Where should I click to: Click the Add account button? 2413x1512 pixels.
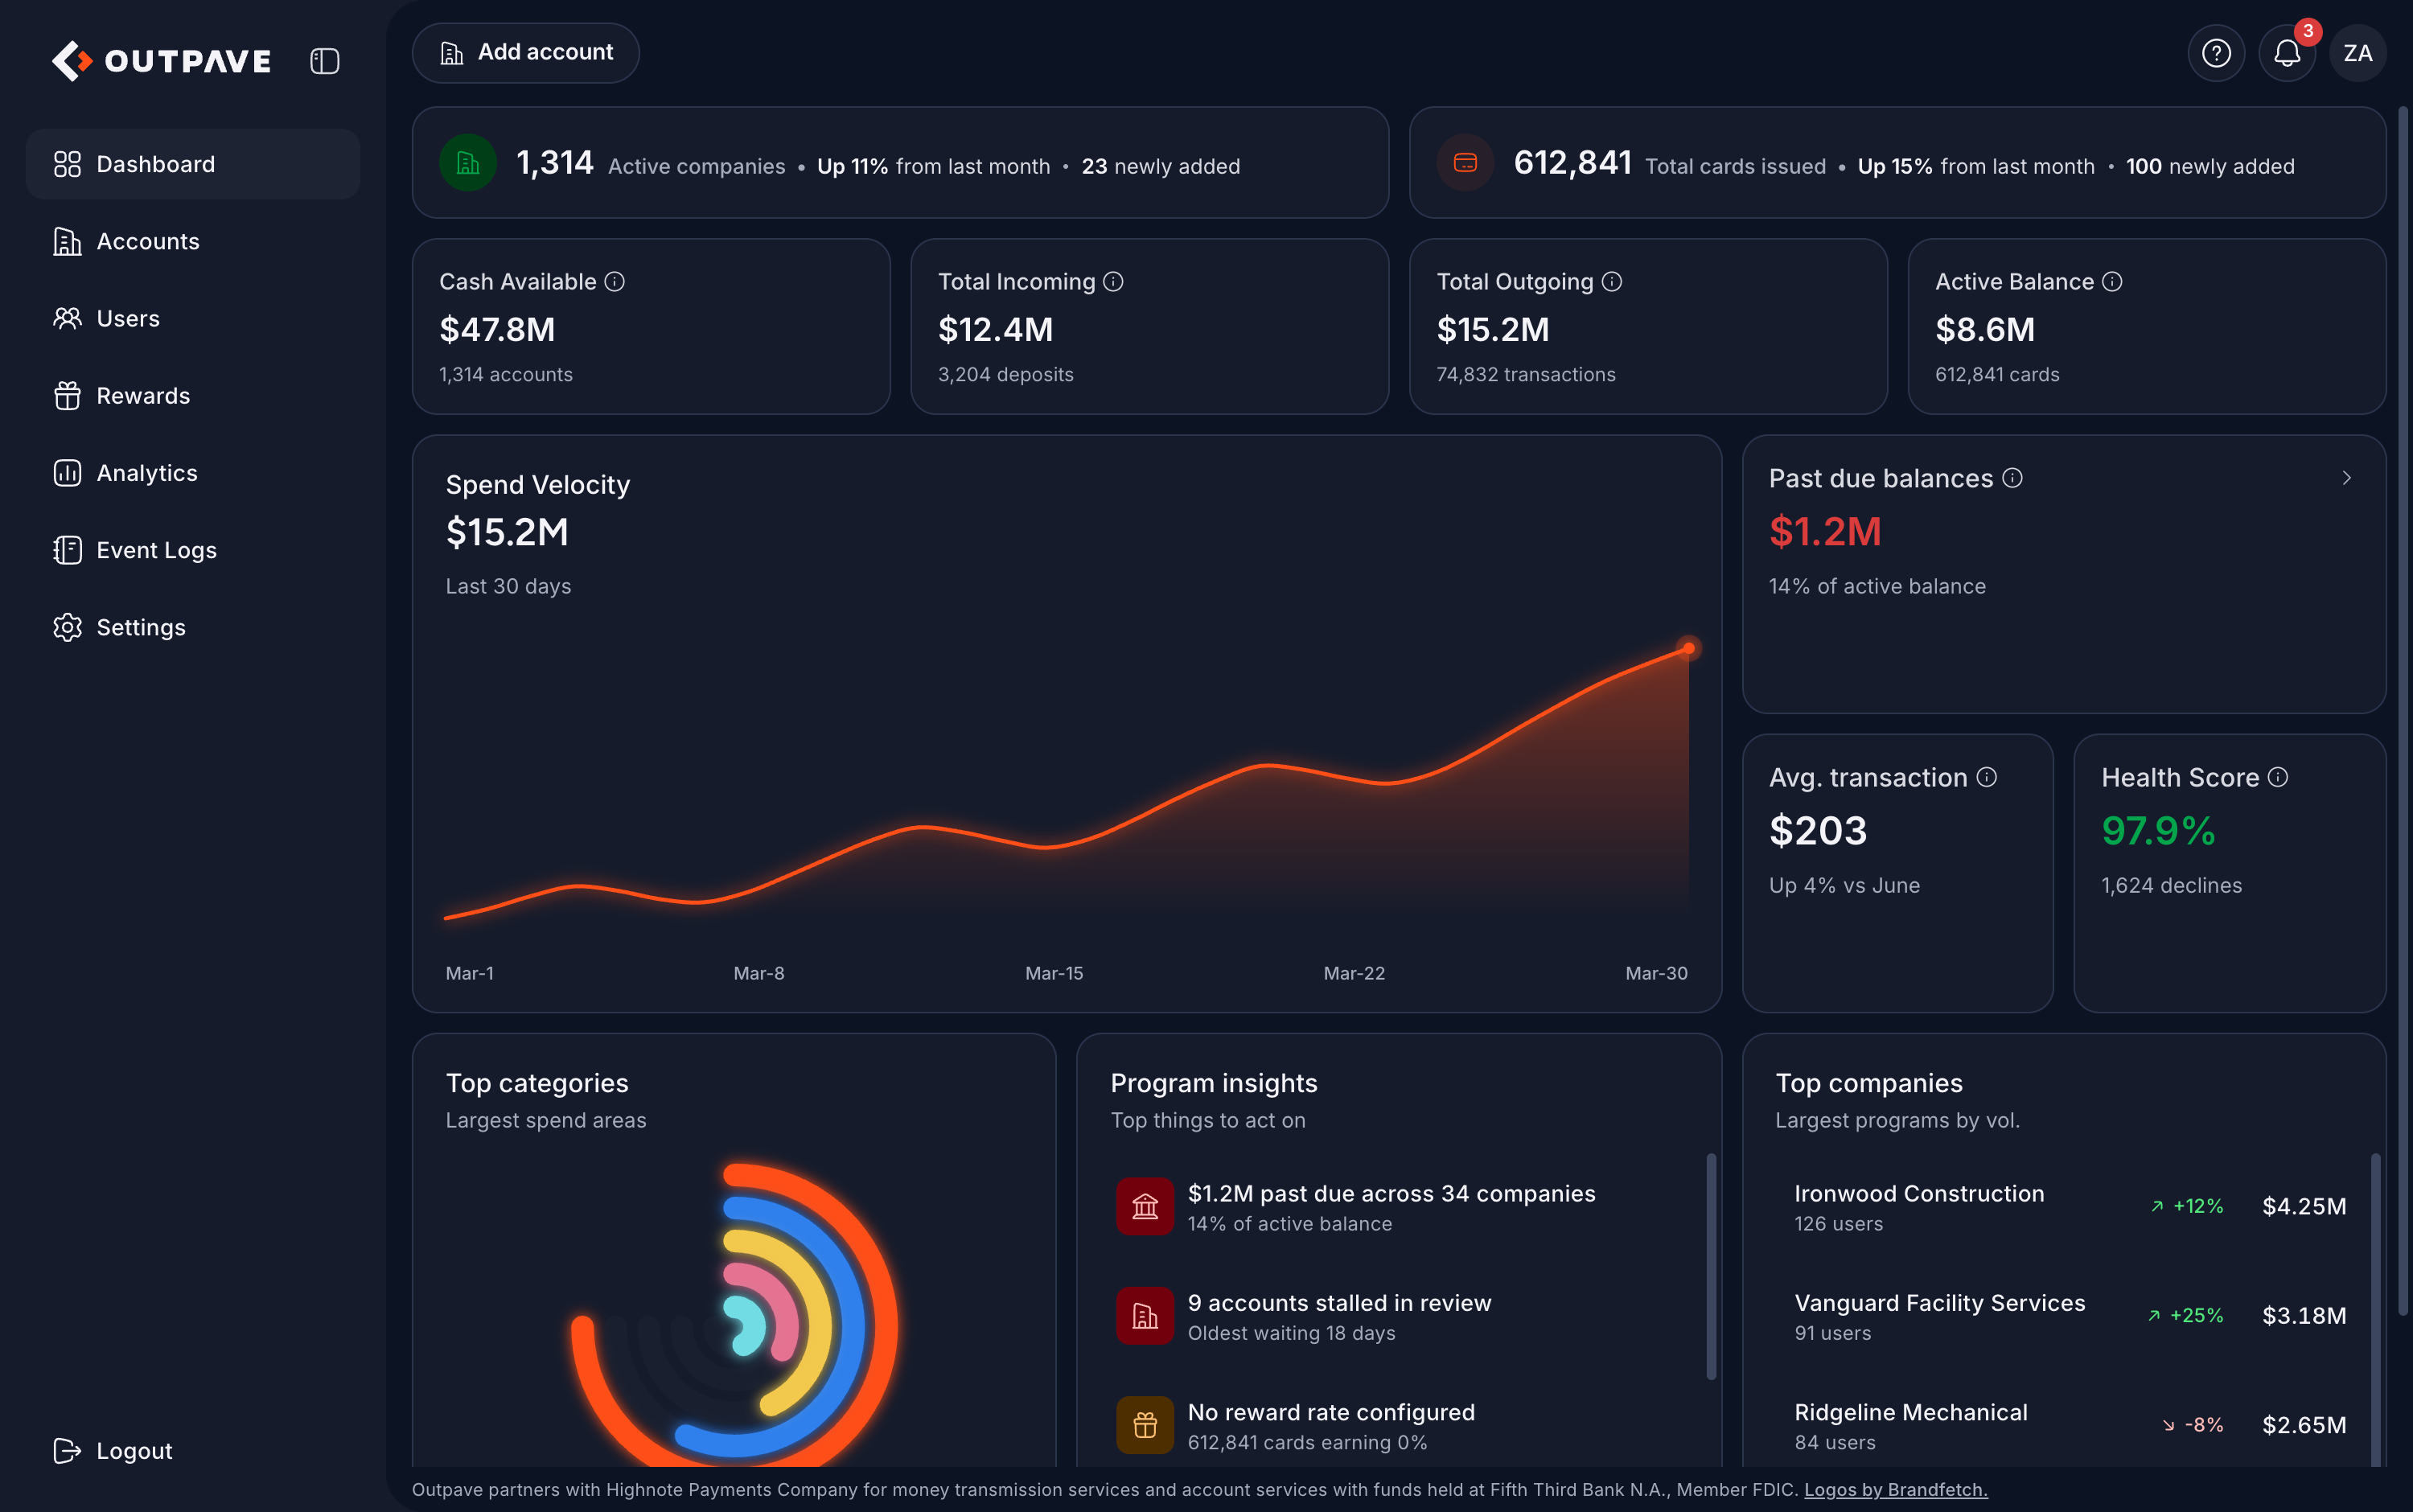point(526,53)
